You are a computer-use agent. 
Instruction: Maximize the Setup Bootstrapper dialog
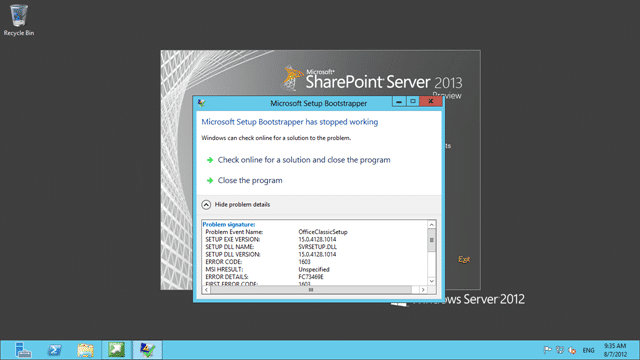click(413, 101)
